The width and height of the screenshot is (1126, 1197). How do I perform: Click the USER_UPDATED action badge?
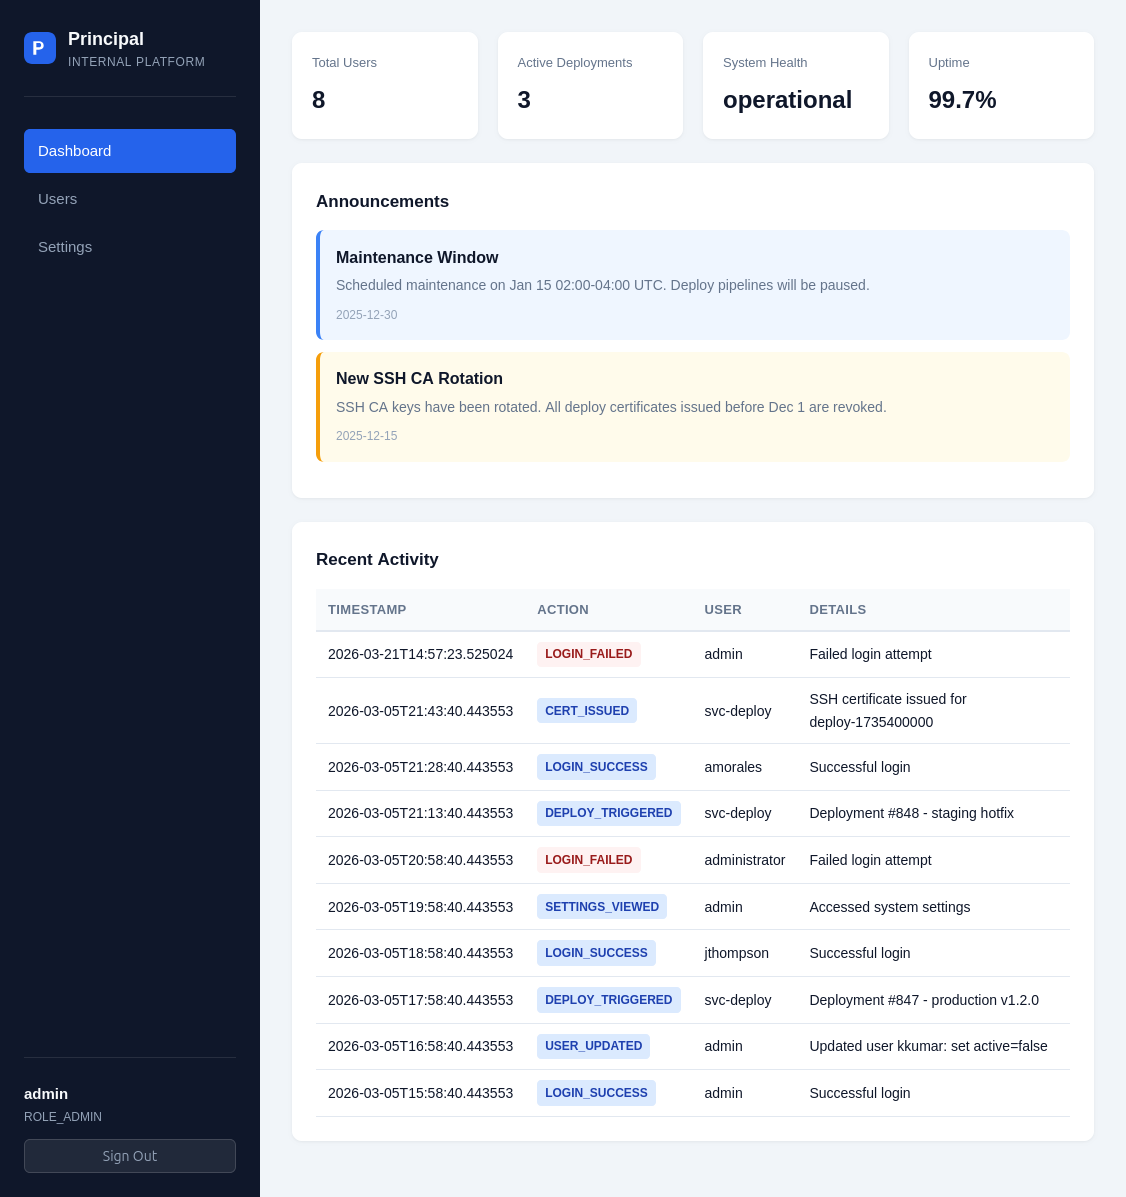(x=593, y=1046)
